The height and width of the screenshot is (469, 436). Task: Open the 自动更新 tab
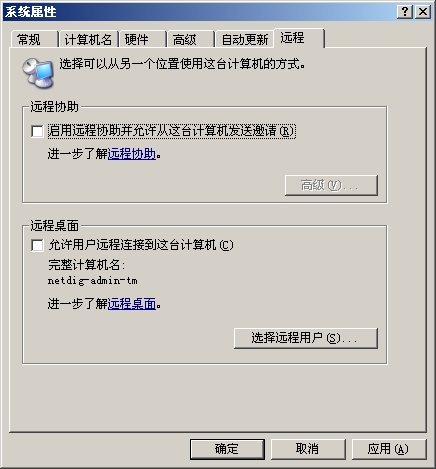click(245, 39)
